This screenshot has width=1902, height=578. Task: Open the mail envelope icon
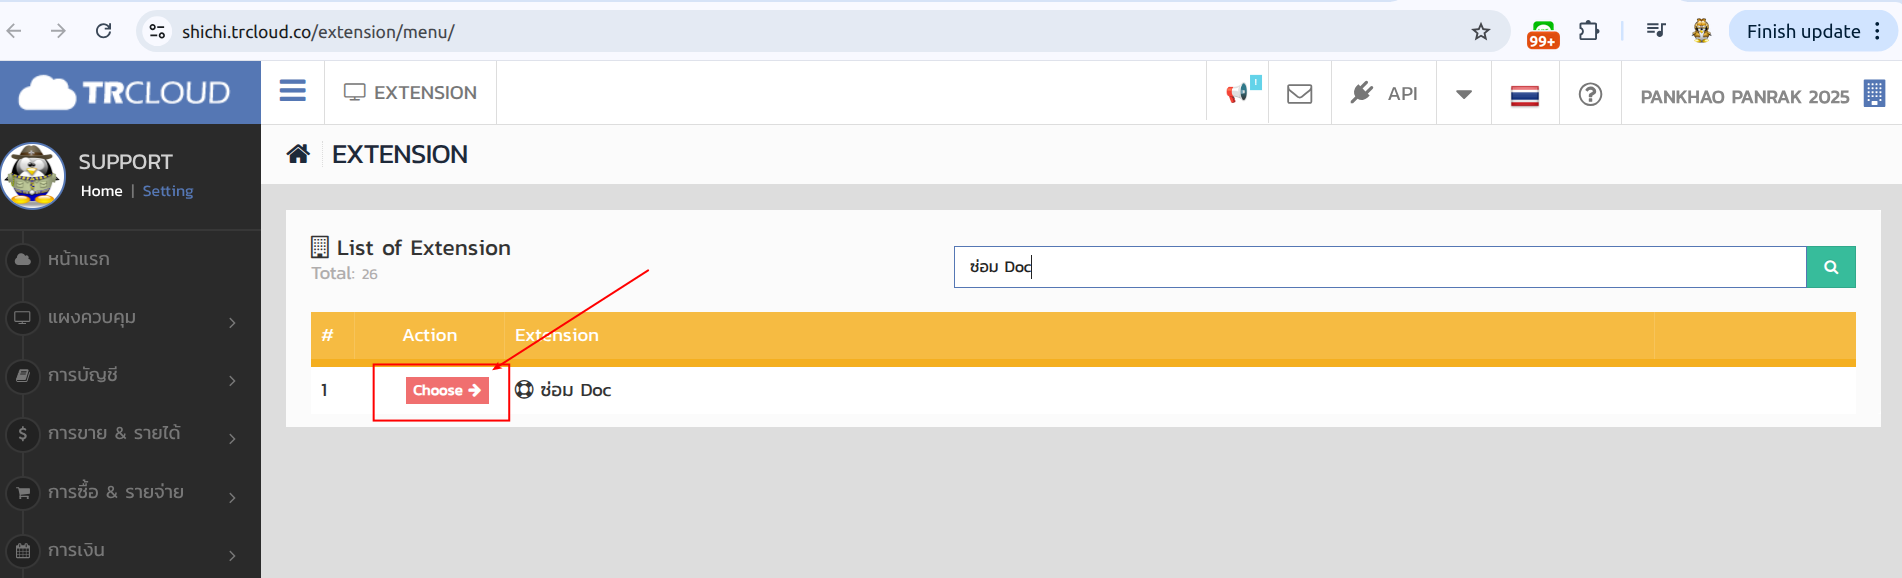pos(1299,94)
